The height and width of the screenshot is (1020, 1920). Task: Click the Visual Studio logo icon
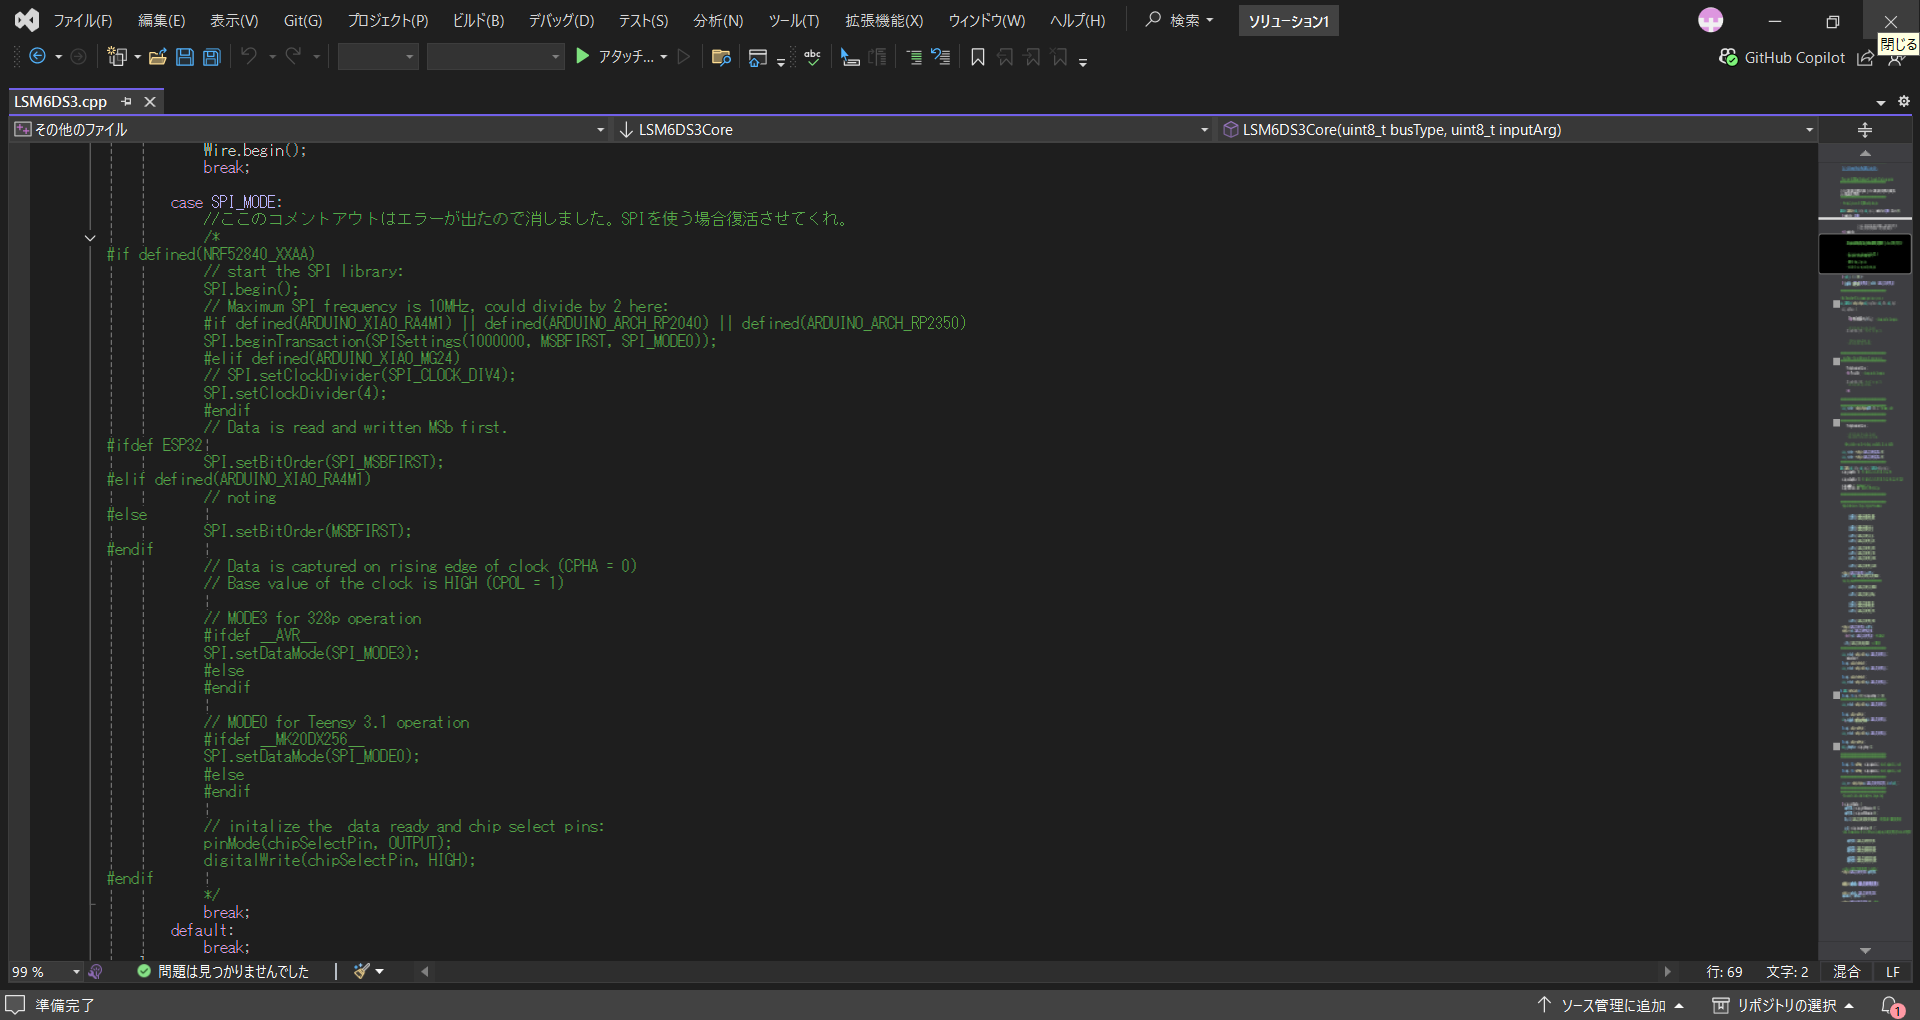click(x=27, y=20)
